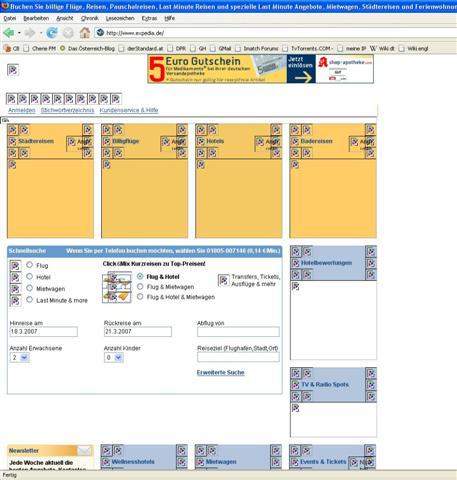Open the Lesezeichen menu
This screenshot has width=457, height=480.
click(120, 18)
